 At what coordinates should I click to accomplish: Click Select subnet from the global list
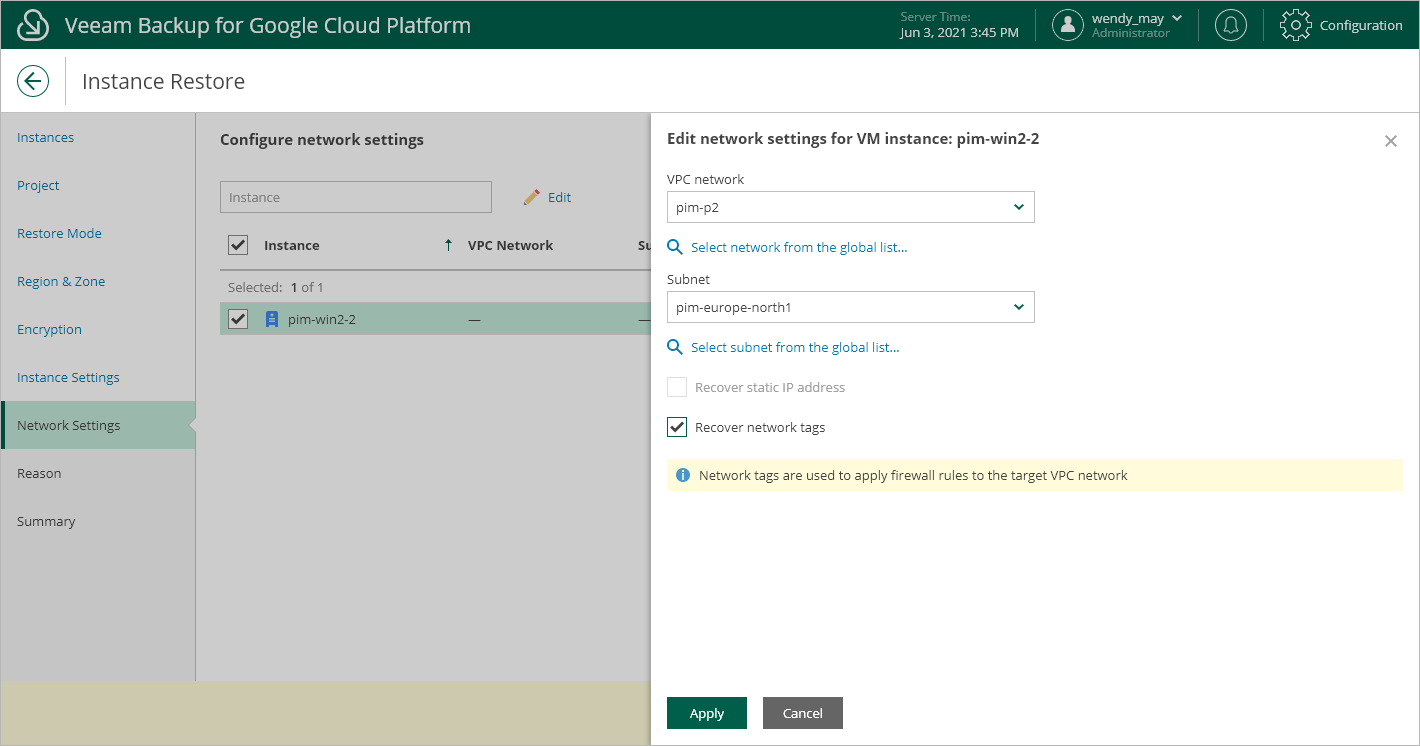(x=795, y=347)
